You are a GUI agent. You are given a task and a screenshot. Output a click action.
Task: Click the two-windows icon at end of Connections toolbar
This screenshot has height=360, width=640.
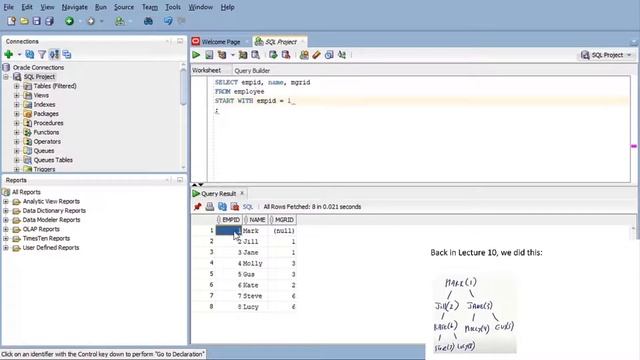(x=67, y=54)
